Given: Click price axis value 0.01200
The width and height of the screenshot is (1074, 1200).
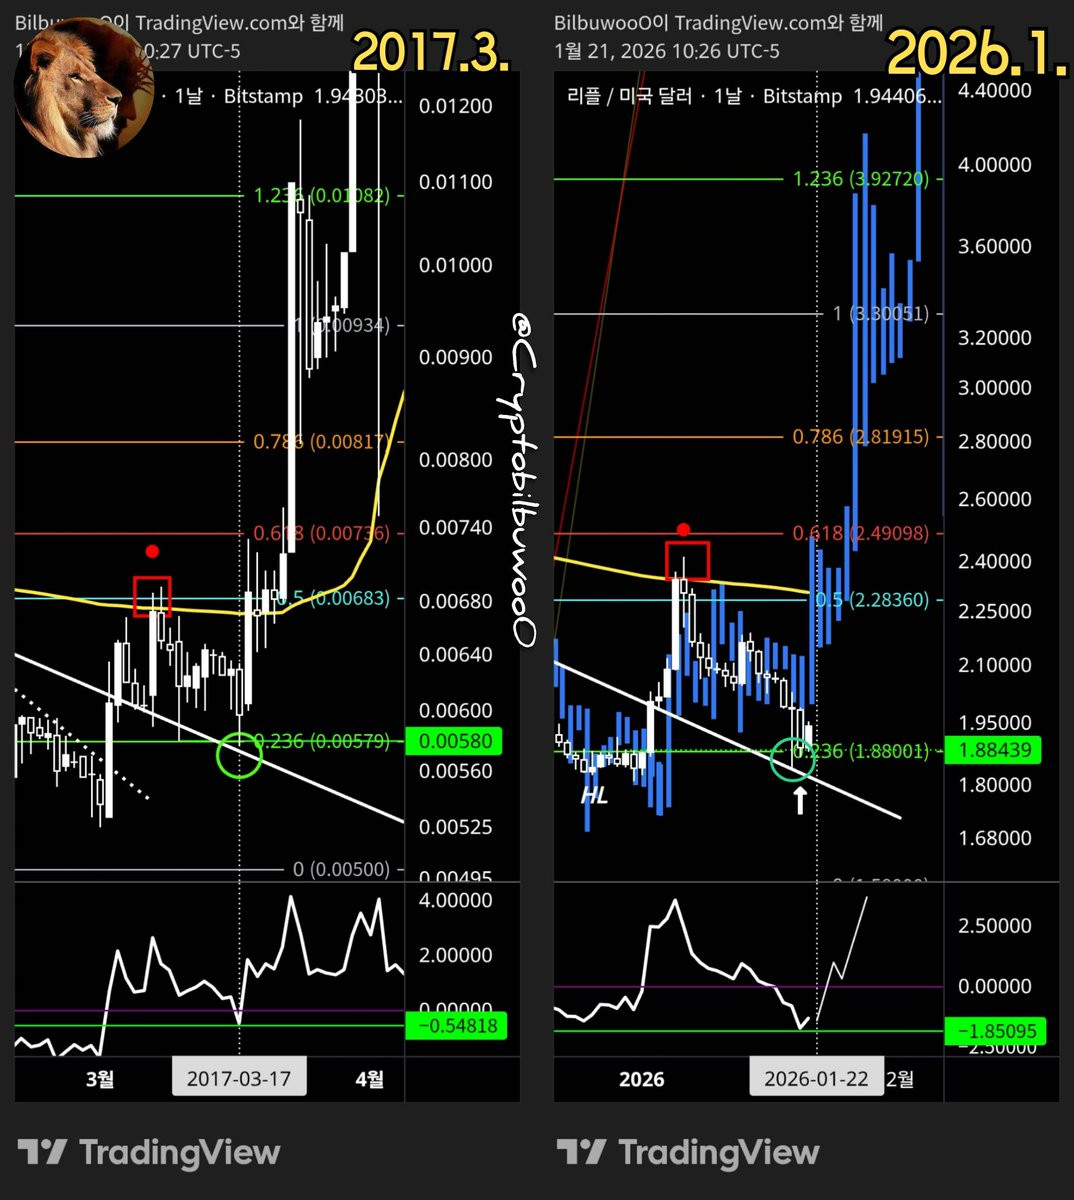Looking at the screenshot, I should coord(456,106).
